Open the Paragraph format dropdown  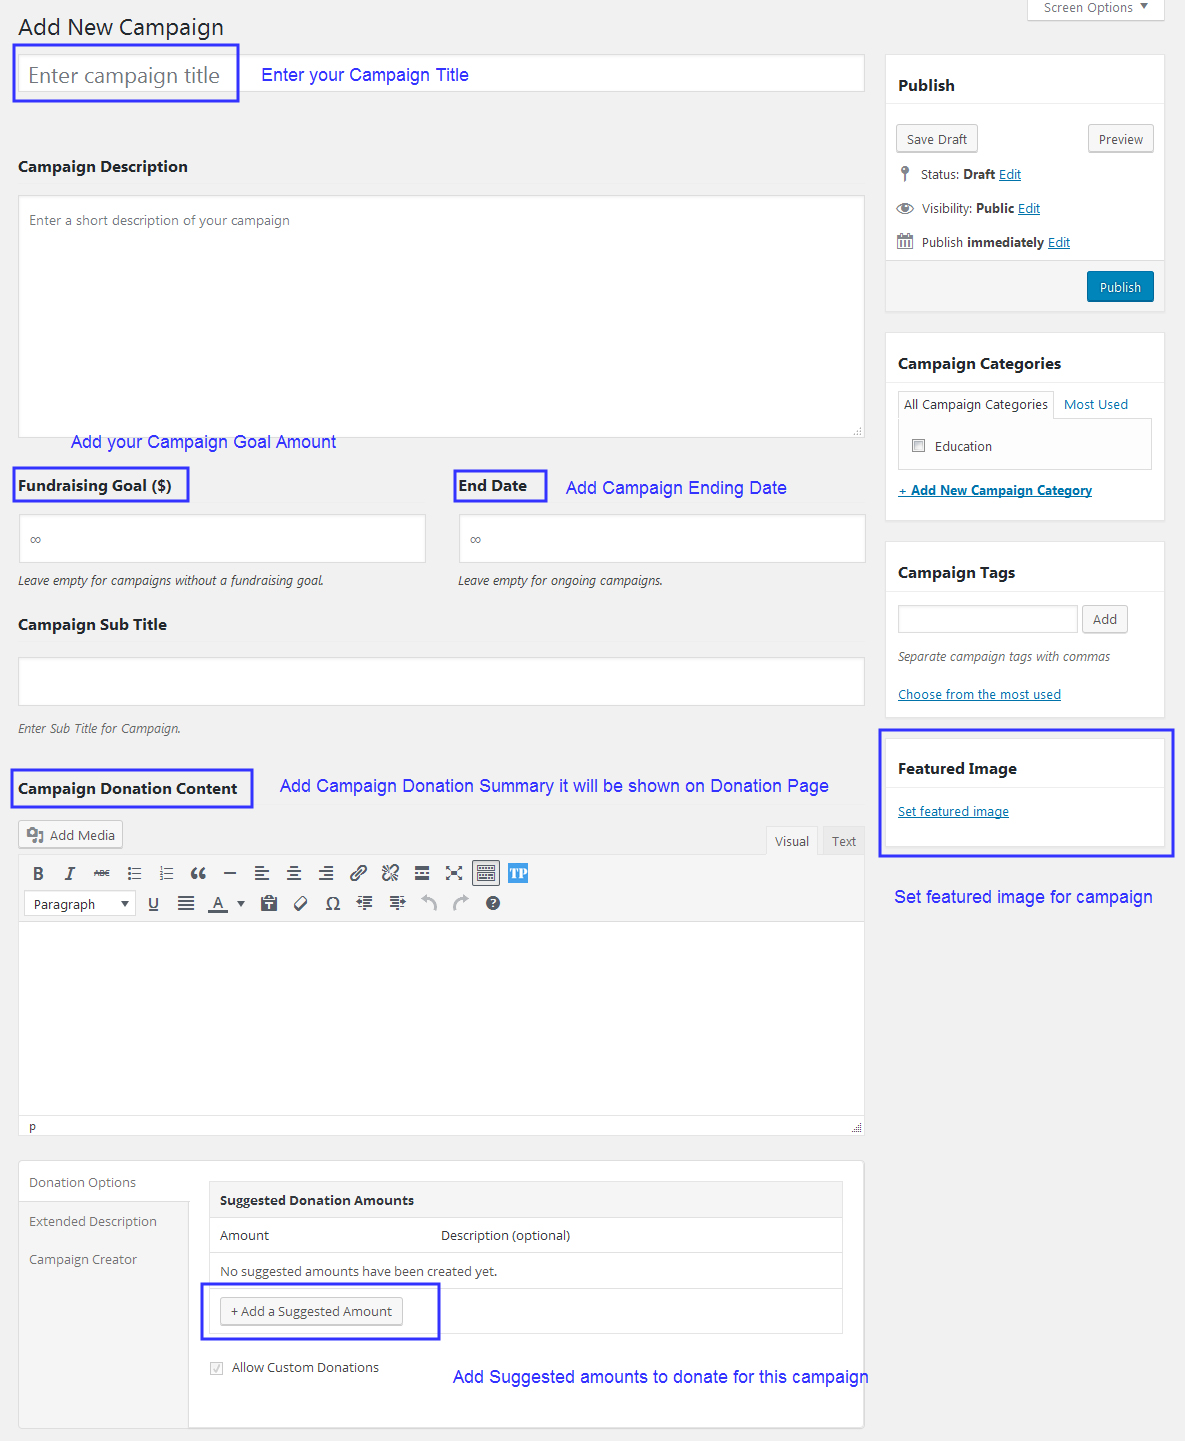click(x=80, y=904)
